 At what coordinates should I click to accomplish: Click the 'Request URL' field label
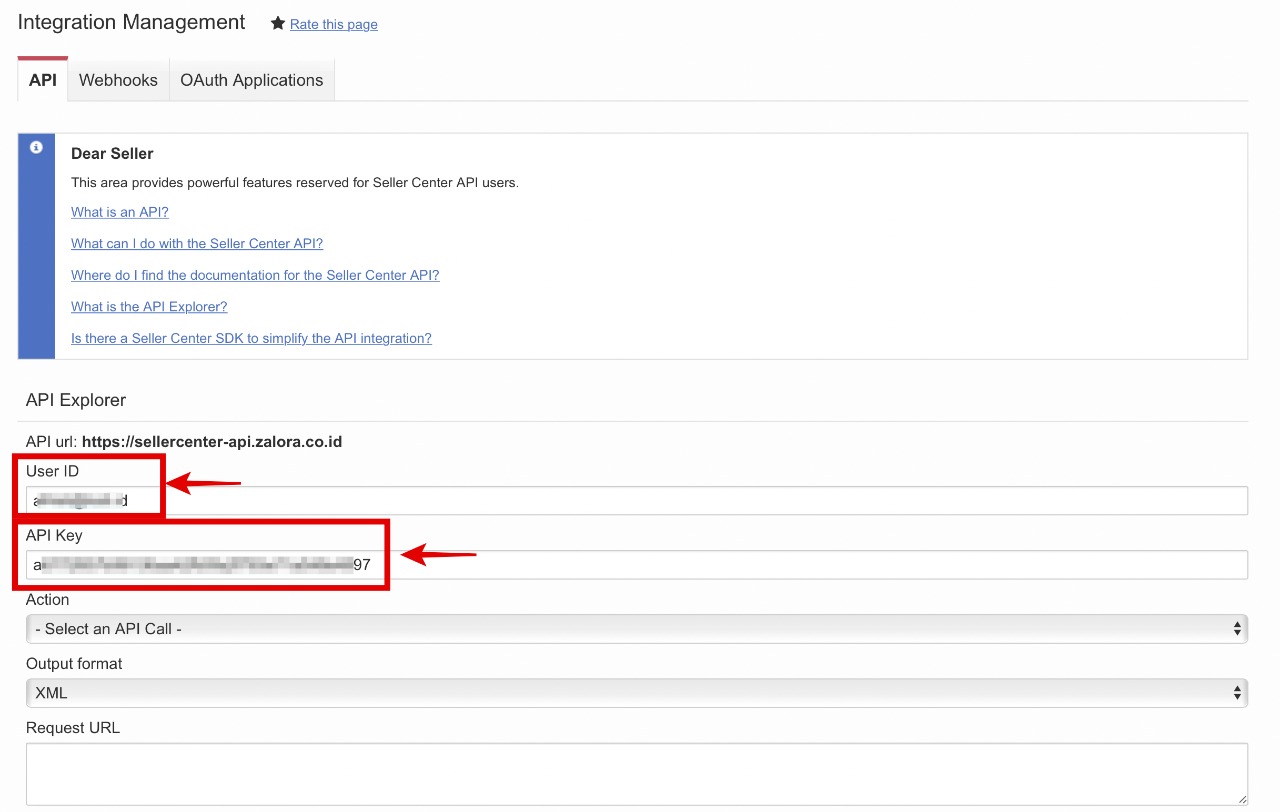(73, 728)
